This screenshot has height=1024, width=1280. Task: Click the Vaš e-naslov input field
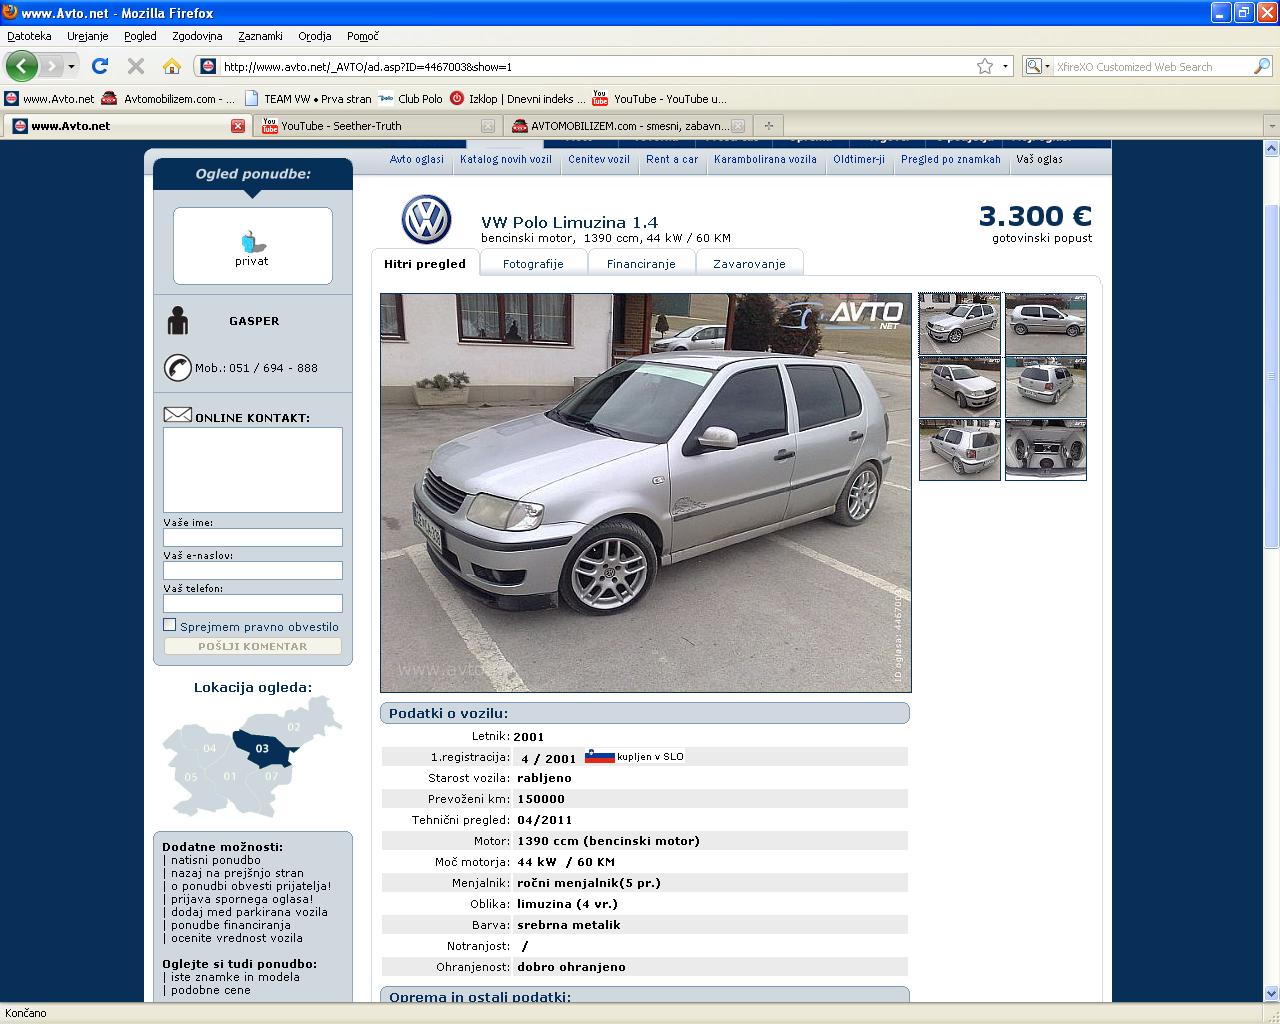pyautogui.click(x=253, y=571)
